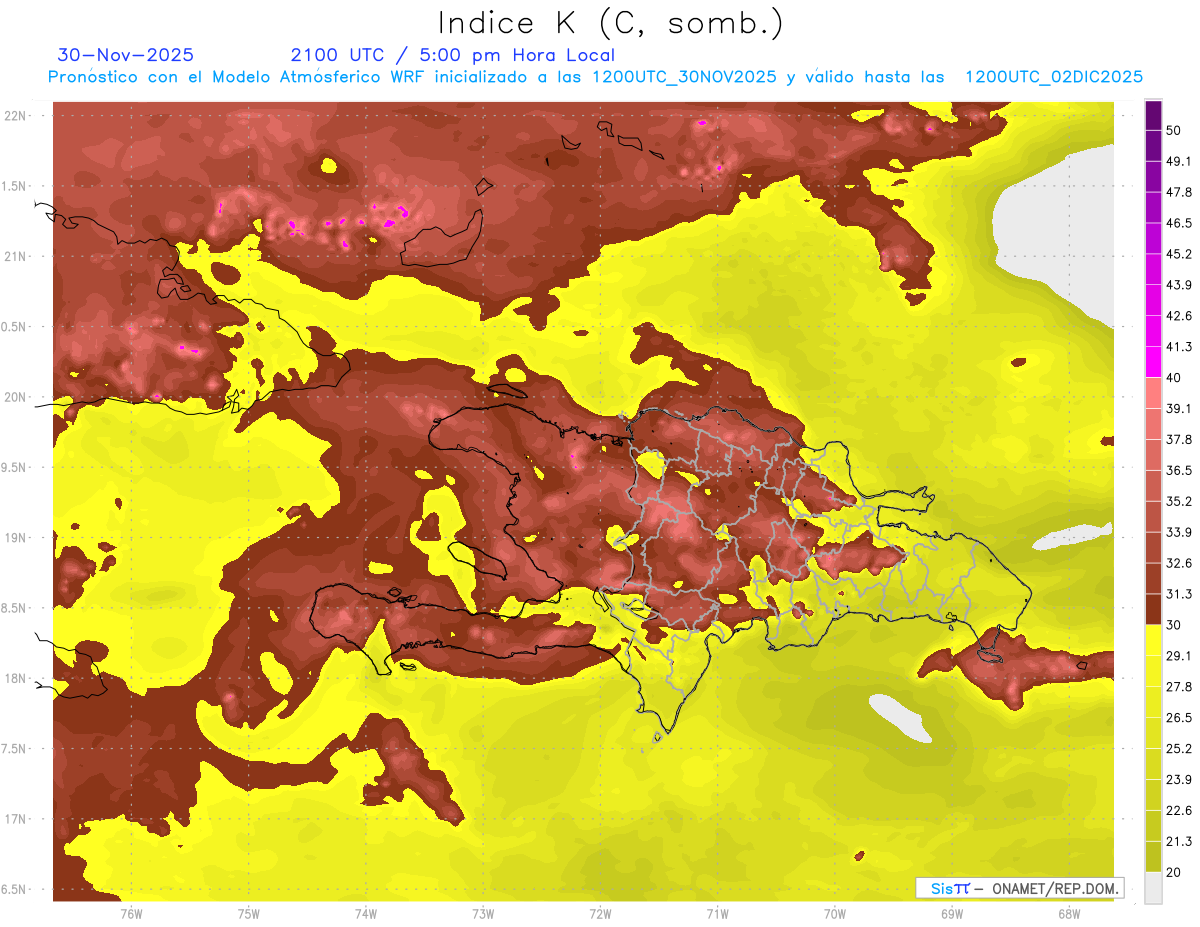Click the "46.5" colorbar value

pyautogui.click(x=1179, y=223)
